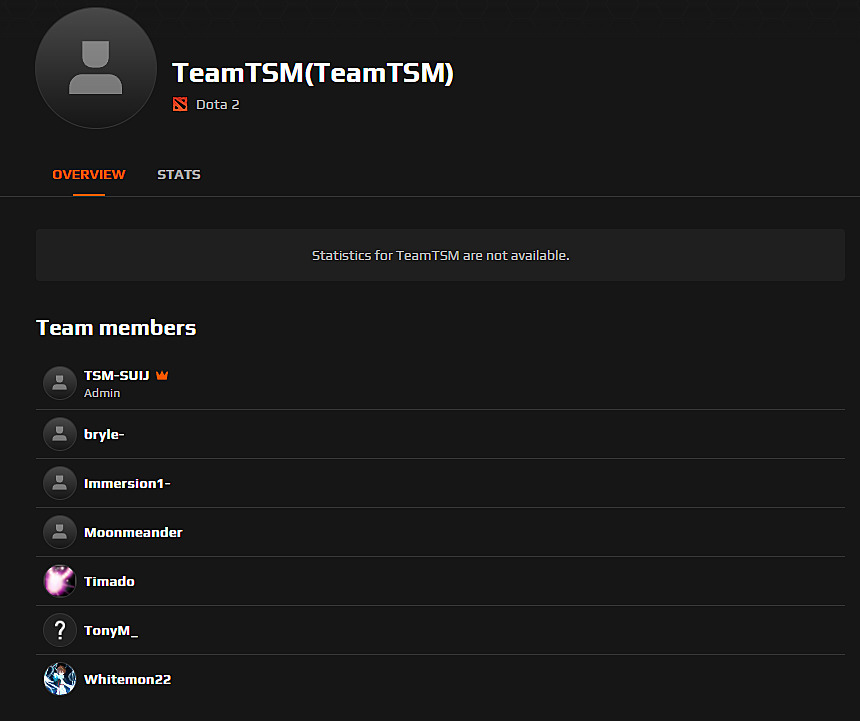Open Whitemon22's player profile
The image size is (860, 721).
click(x=127, y=679)
